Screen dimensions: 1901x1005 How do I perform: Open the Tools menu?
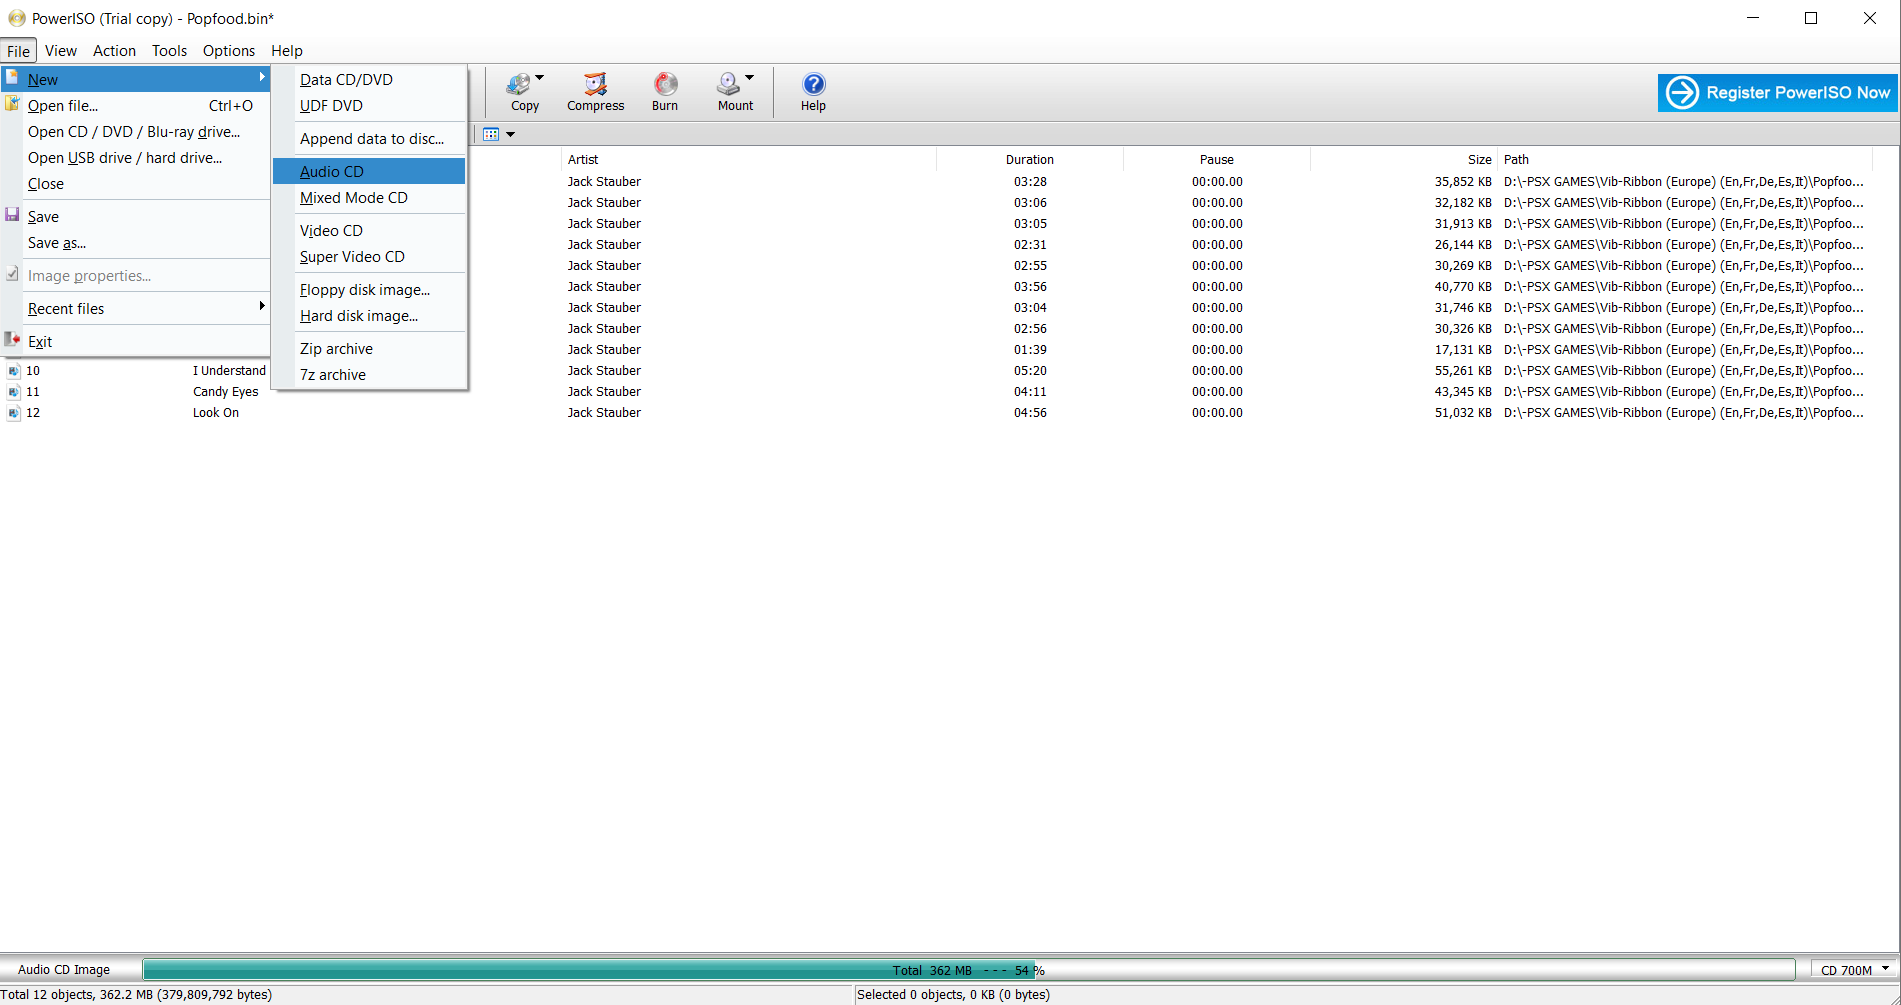click(x=170, y=51)
